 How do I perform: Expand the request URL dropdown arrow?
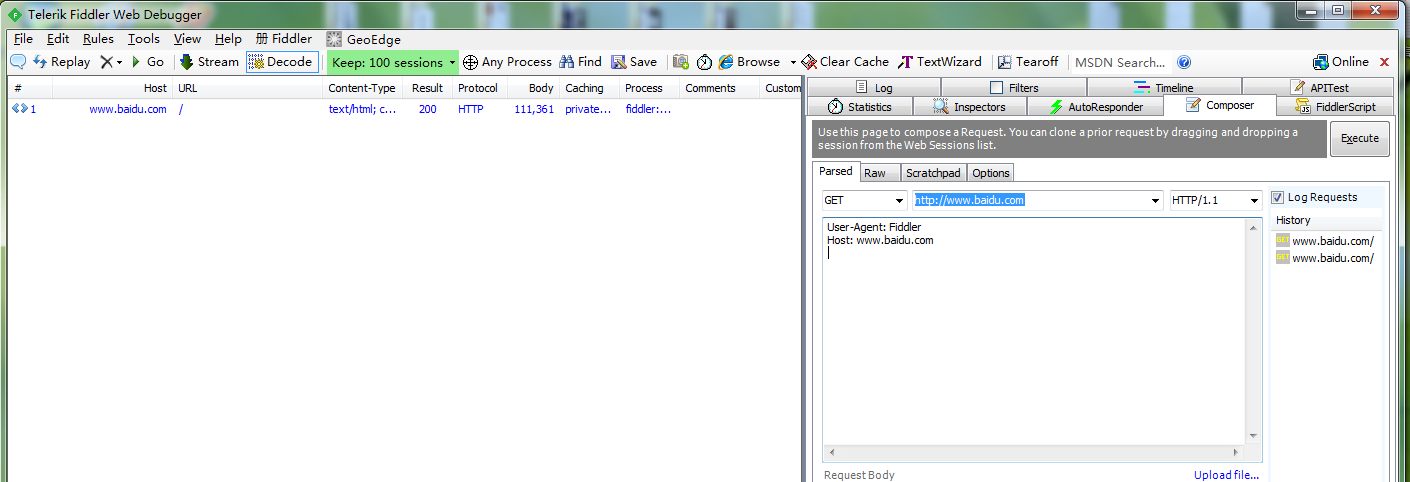tap(1156, 201)
